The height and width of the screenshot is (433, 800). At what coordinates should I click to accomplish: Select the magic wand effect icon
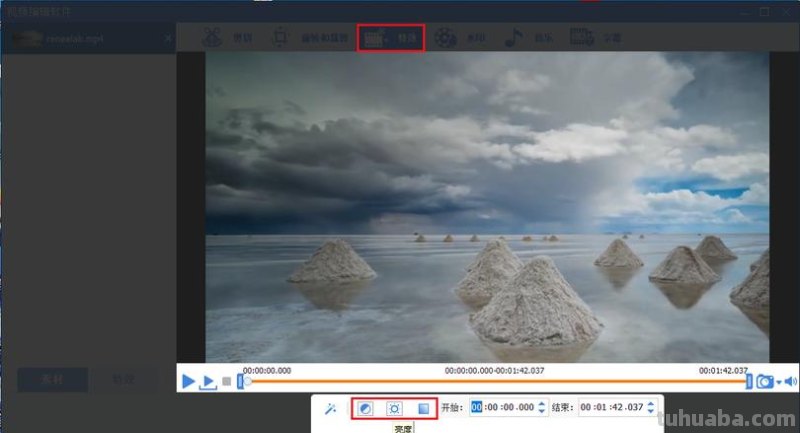331,408
